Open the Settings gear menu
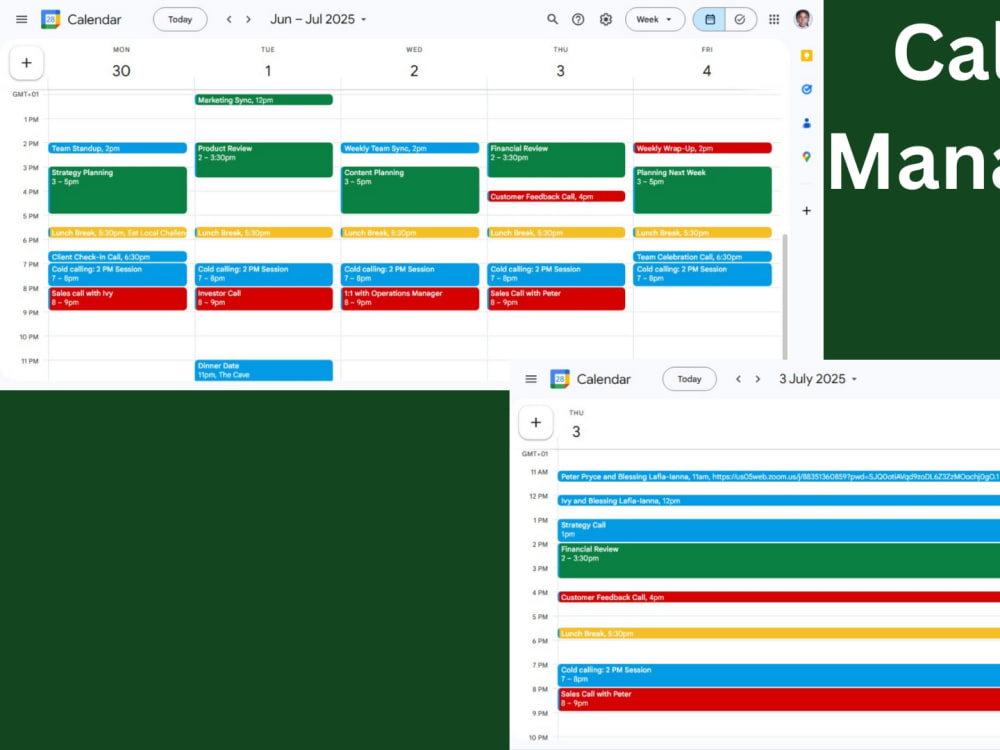Screen dimensions: 1000x750 pyautogui.click(x=605, y=20)
